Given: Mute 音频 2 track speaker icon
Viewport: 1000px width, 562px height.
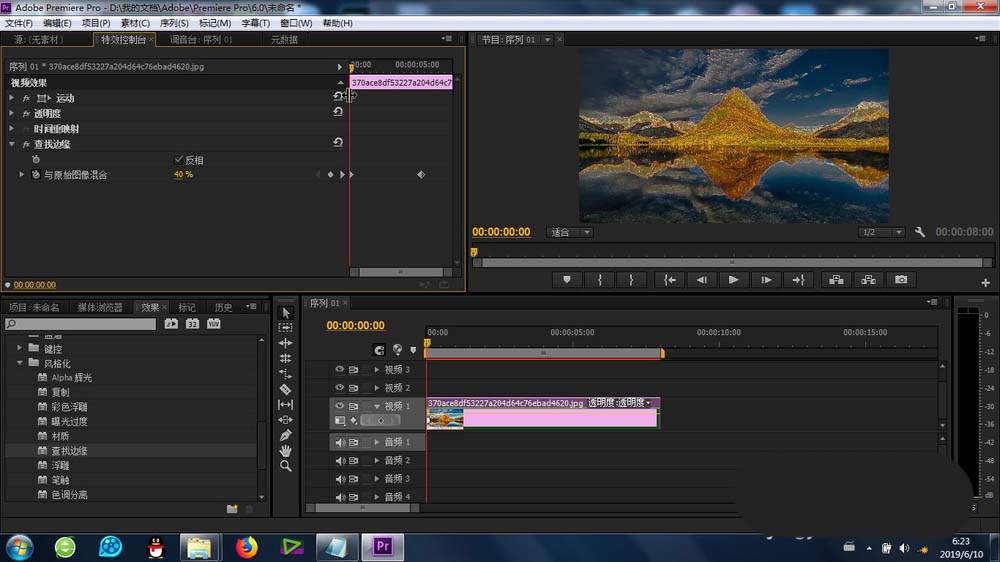Looking at the screenshot, I should point(340,461).
